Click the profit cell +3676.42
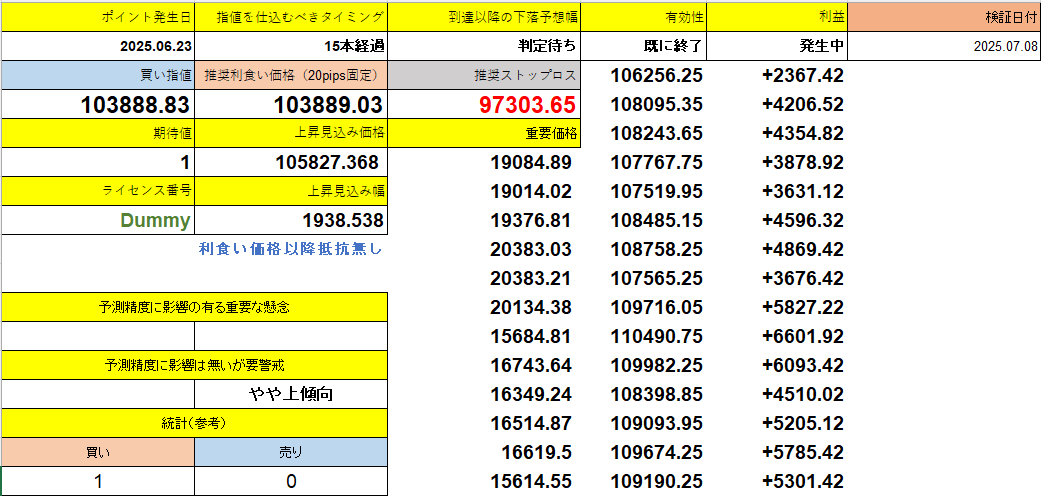The width and height of the screenshot is (1041, 496). point(803,278)
